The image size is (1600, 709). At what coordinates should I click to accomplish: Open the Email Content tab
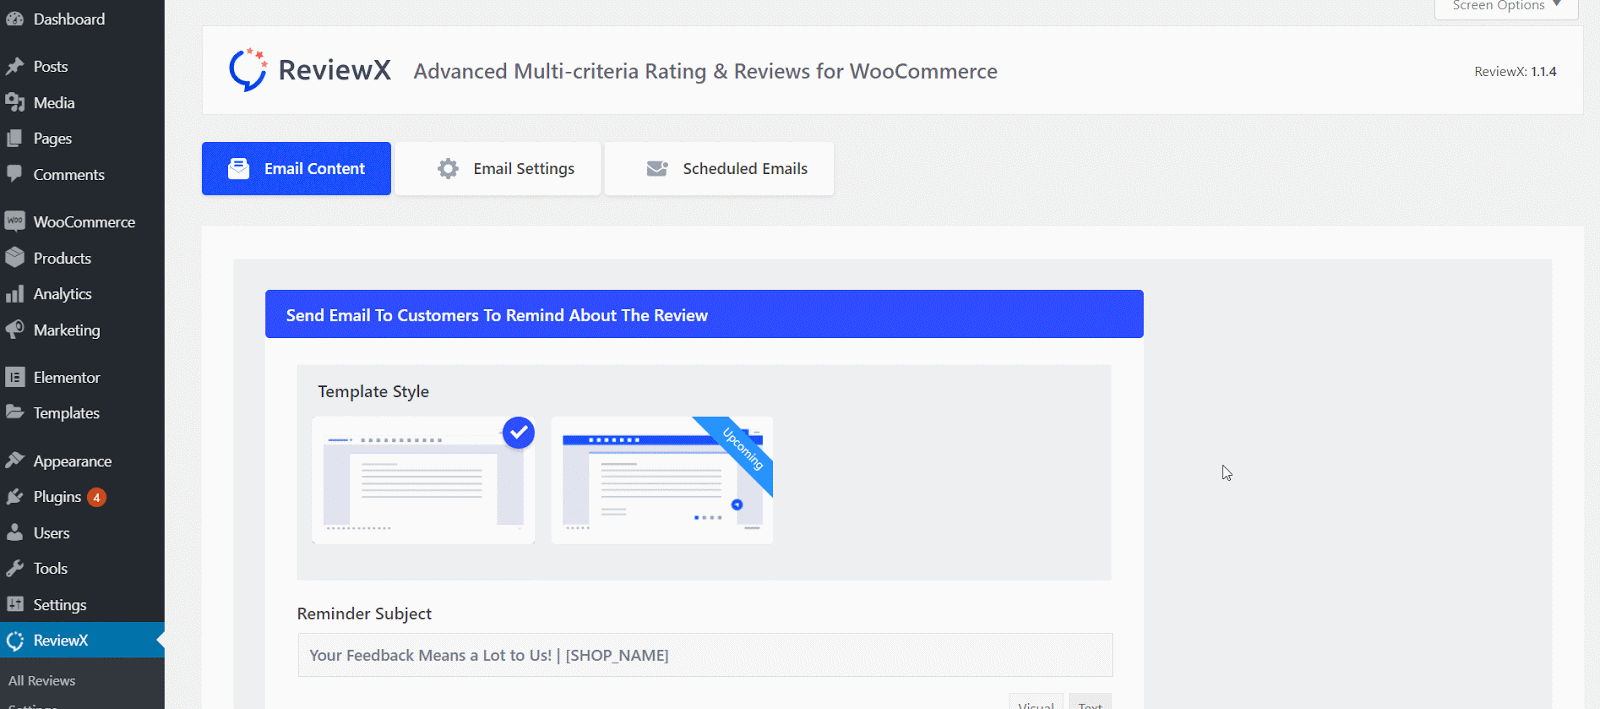pyautogui.click(x=296, y=168)
